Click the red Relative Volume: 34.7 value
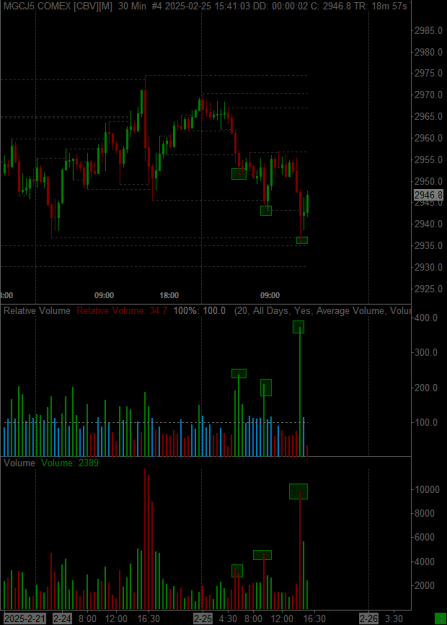The height and width of the screenshot is (625, 447). (x=122, y=311)
